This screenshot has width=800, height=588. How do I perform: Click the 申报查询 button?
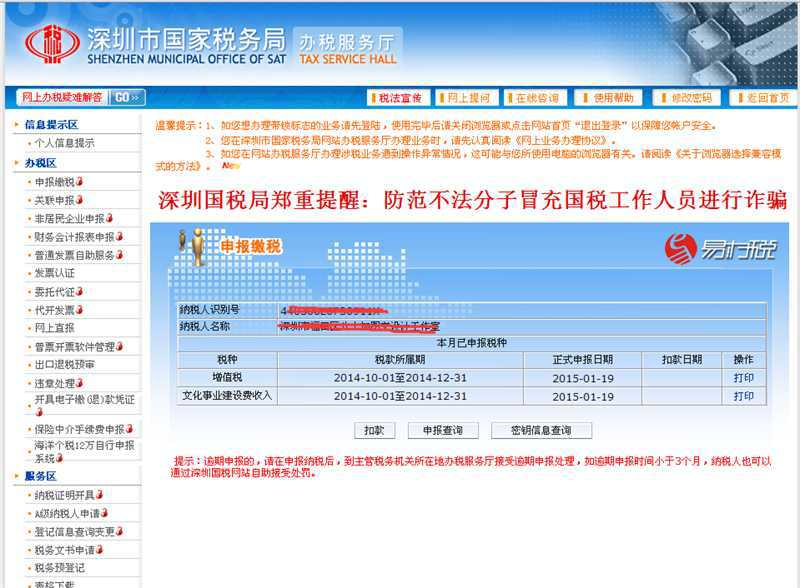(443, 430)
